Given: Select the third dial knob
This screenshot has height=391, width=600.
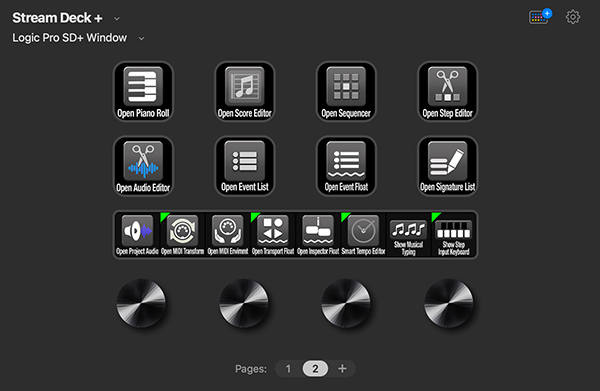Looking at the screenshot, I should pos(346,303).
